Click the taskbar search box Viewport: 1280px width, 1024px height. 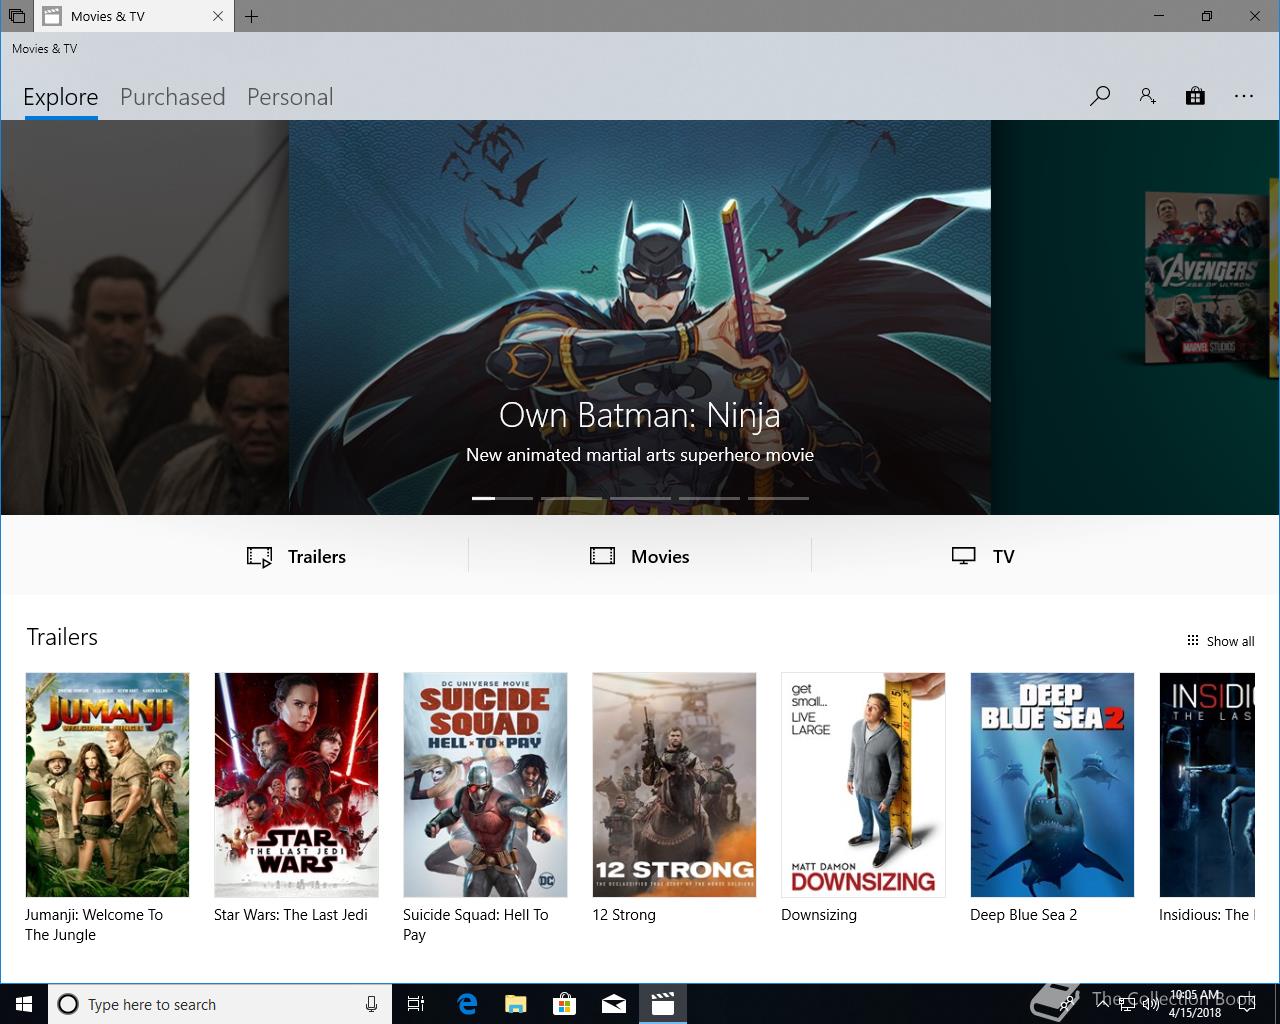218,1004
